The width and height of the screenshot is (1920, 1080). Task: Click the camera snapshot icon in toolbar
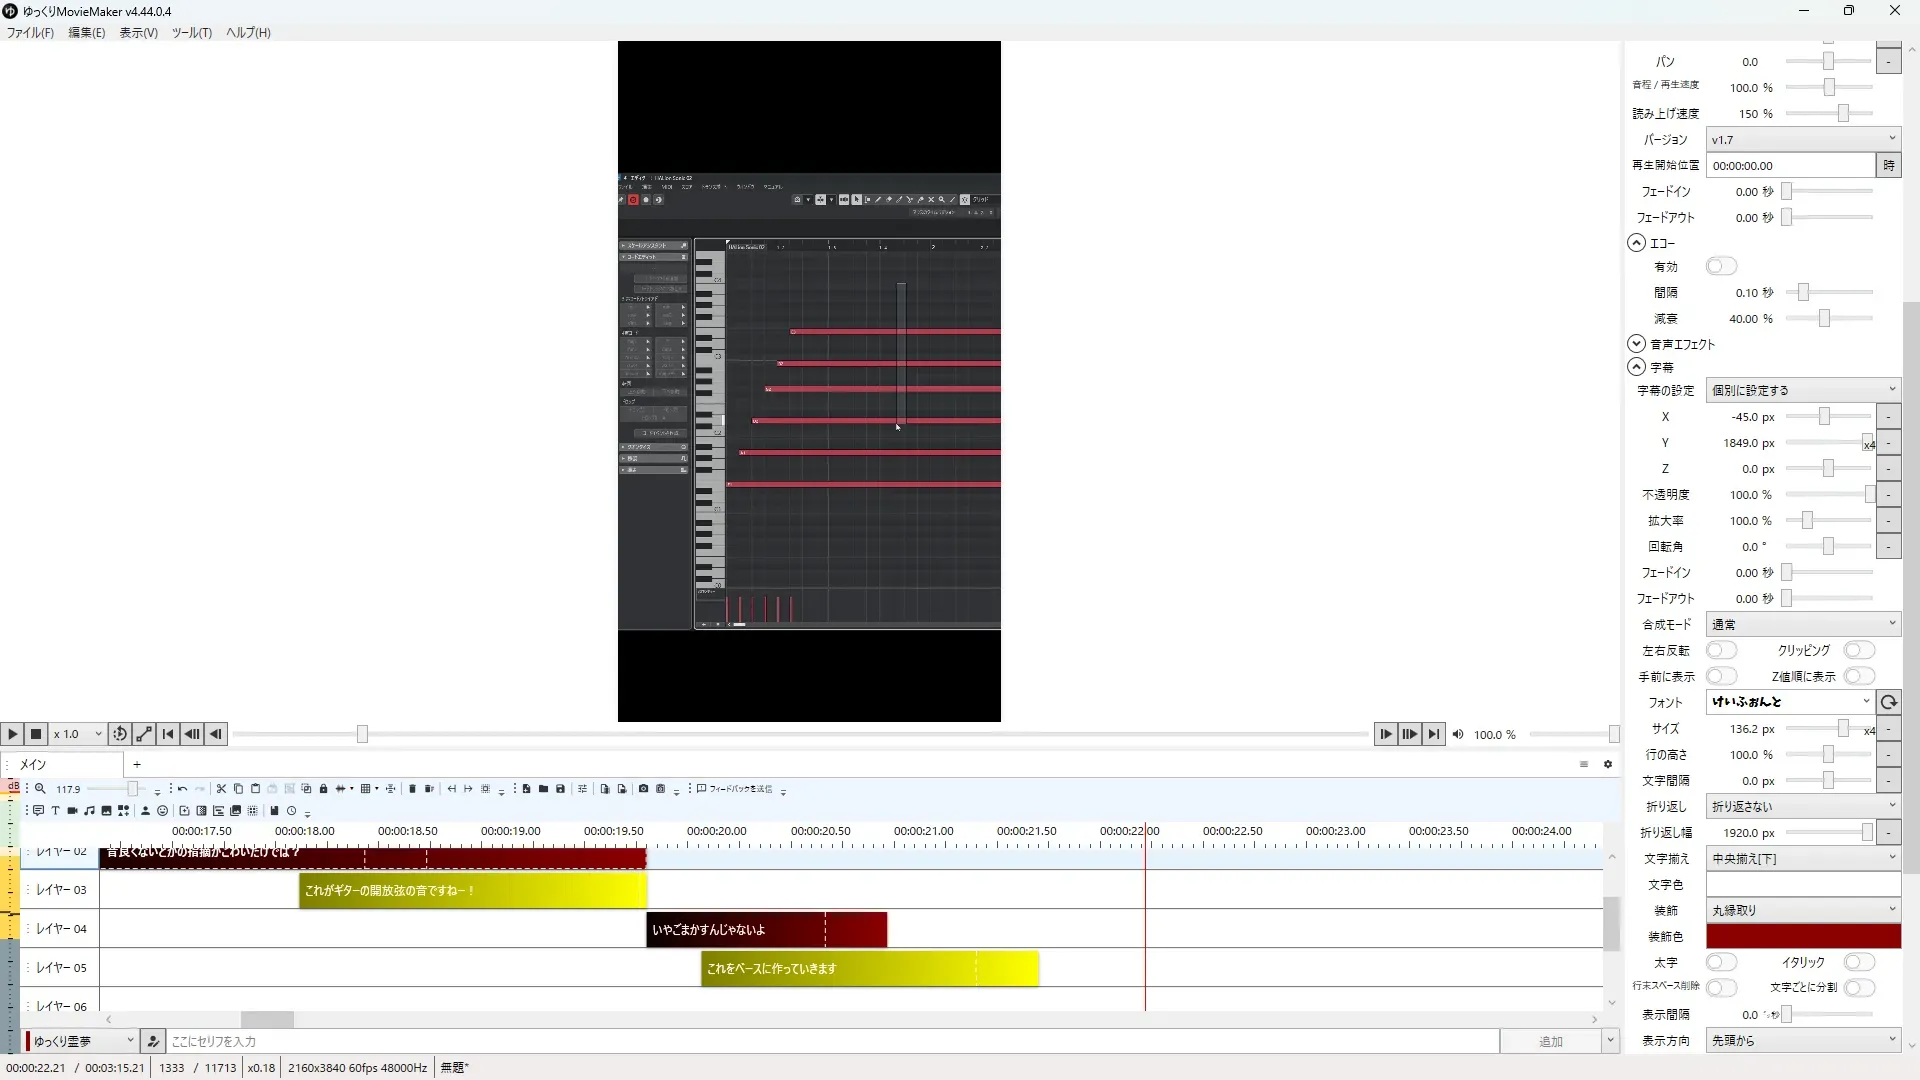(x=643, y=789)
